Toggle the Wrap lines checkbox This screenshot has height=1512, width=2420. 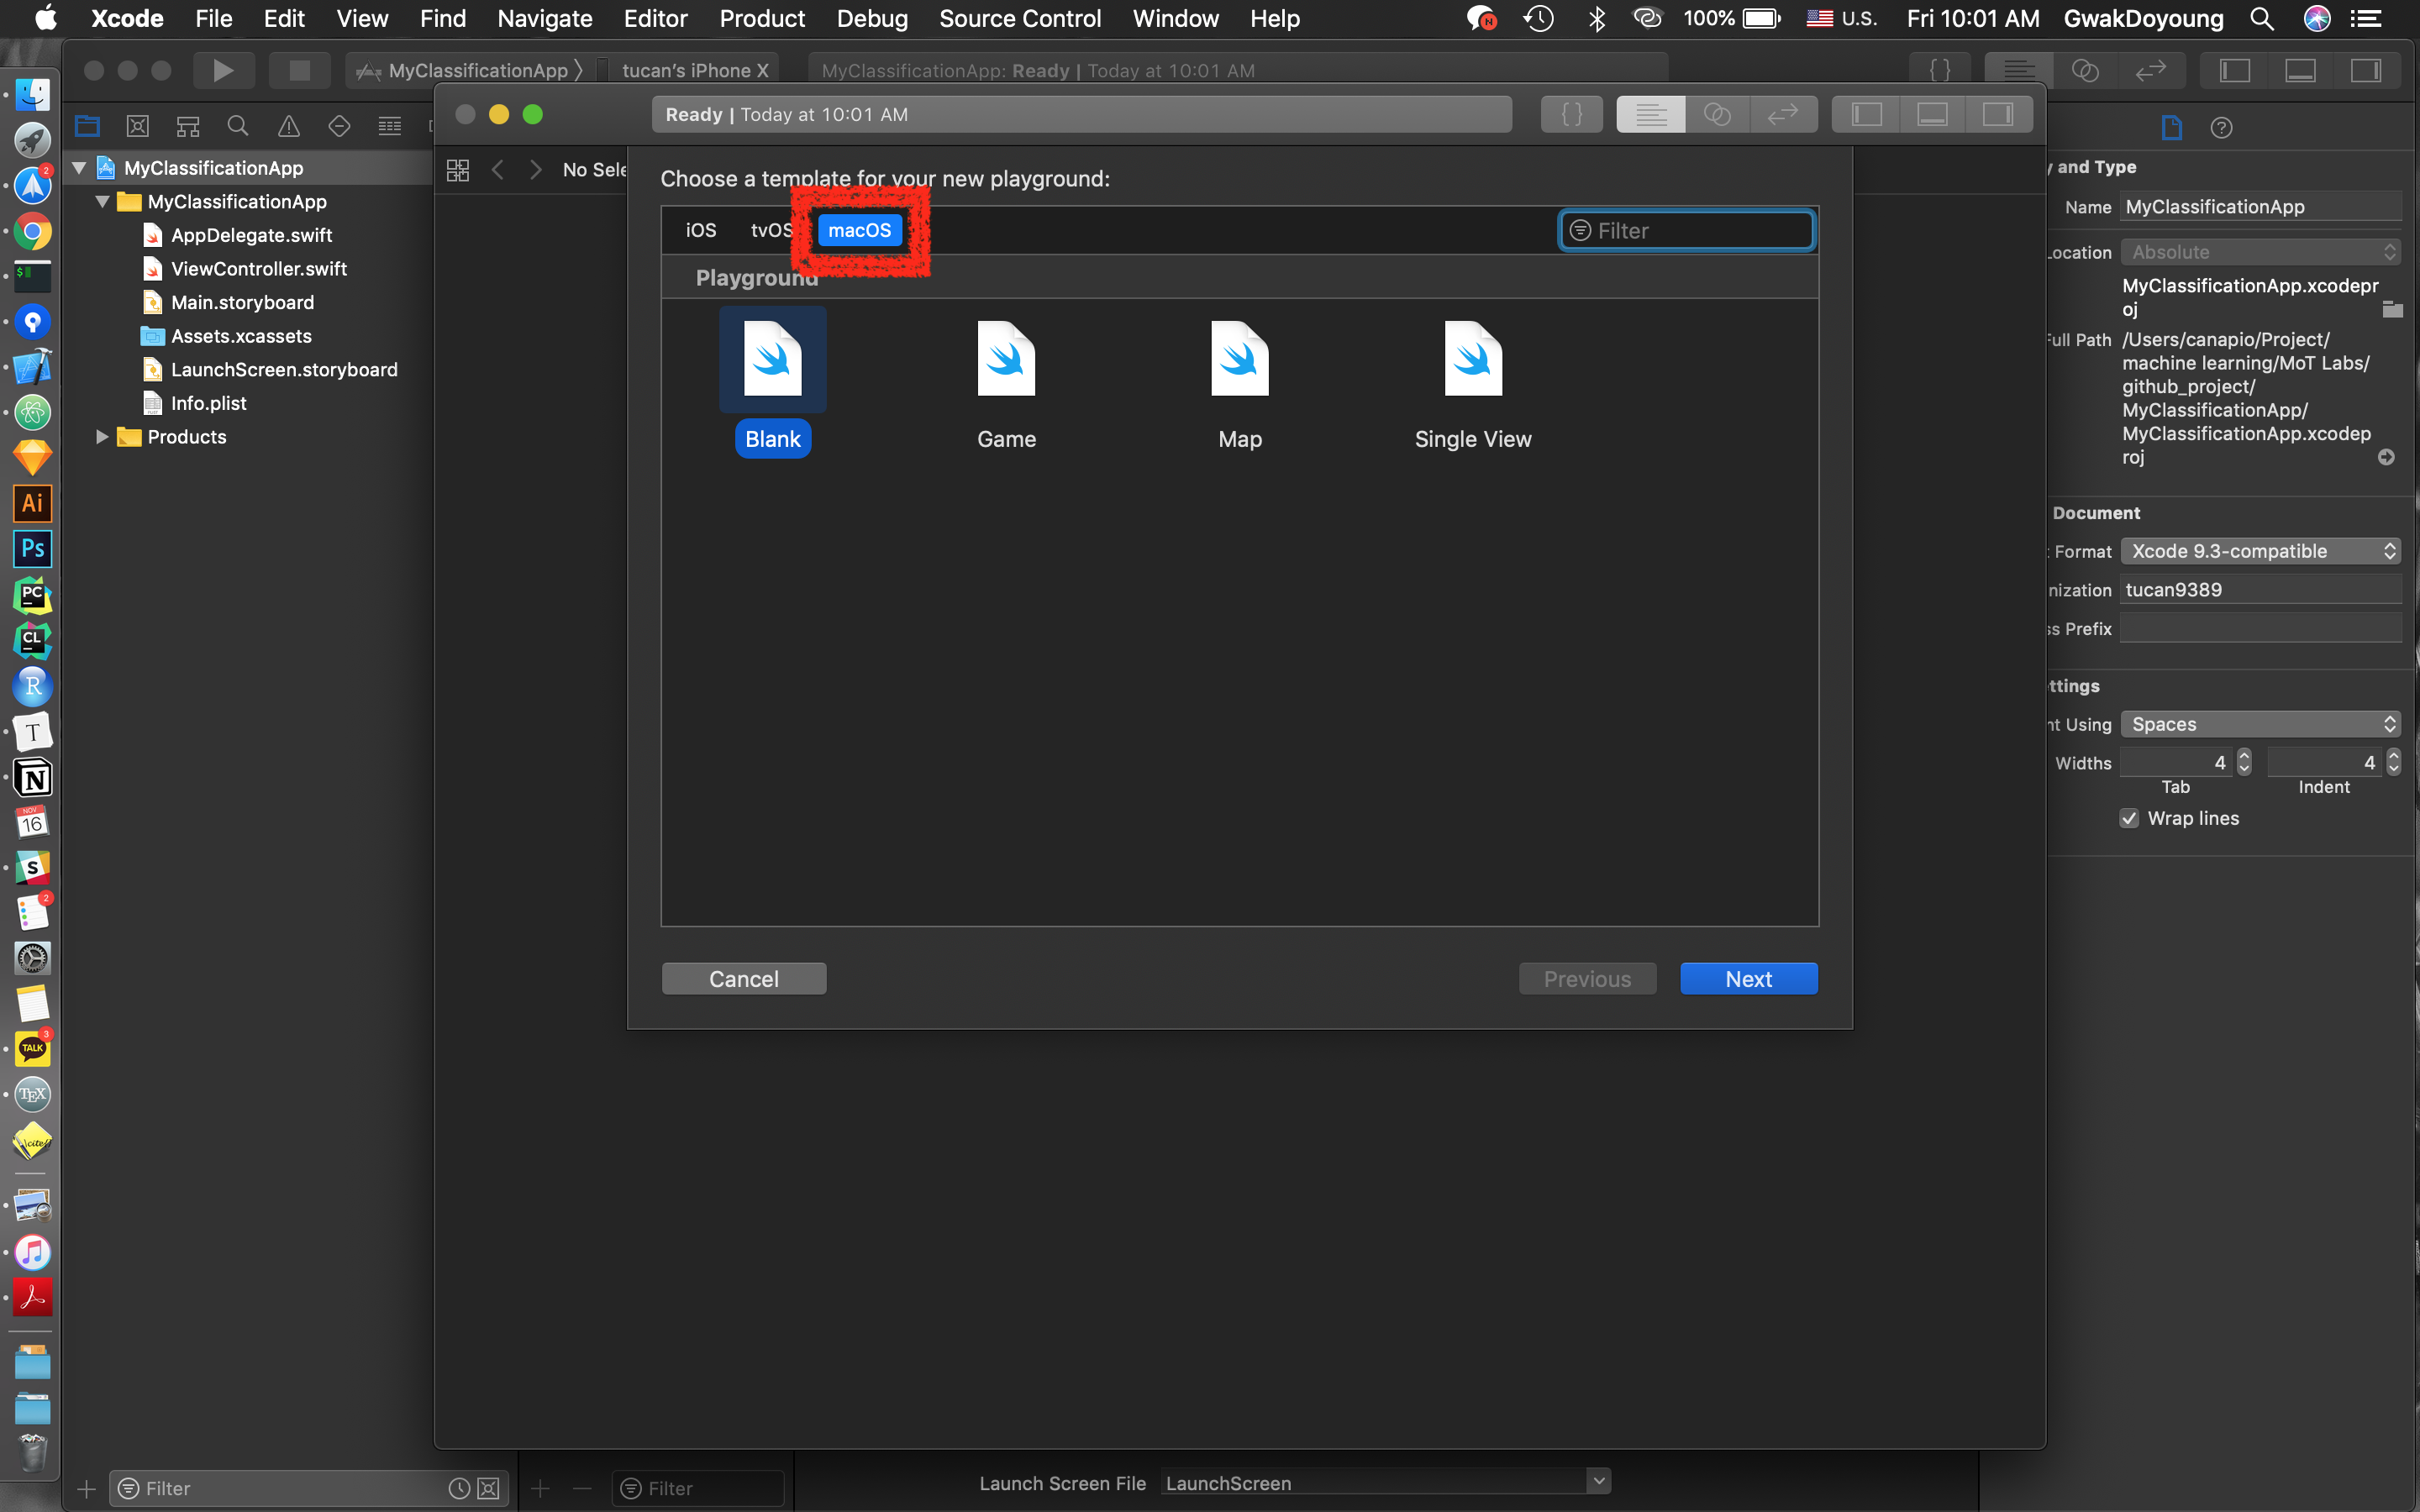[2129, 818]
